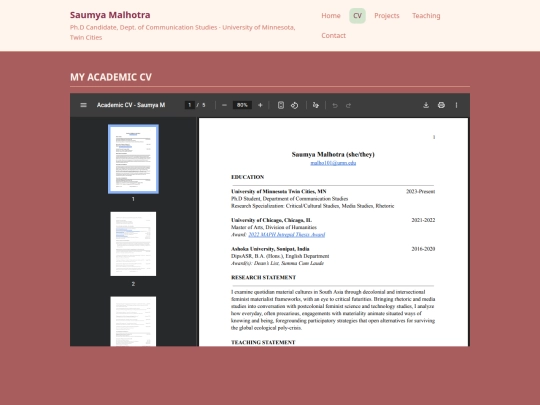Go to the Home page
The image size is (540, 405).
331,16
